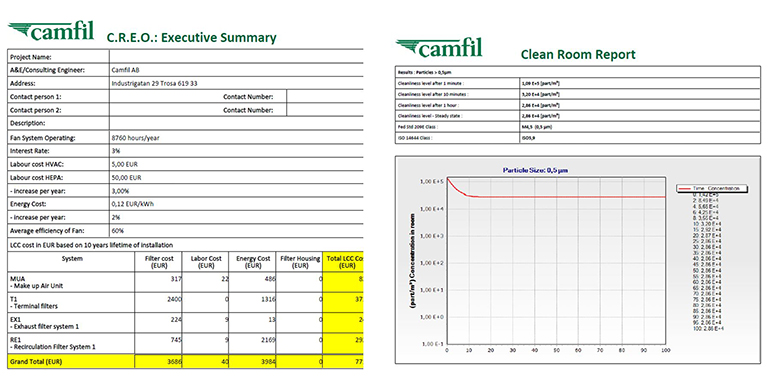Click the 'Labor Cost (EUR)' column header

[x=206, y=262]
